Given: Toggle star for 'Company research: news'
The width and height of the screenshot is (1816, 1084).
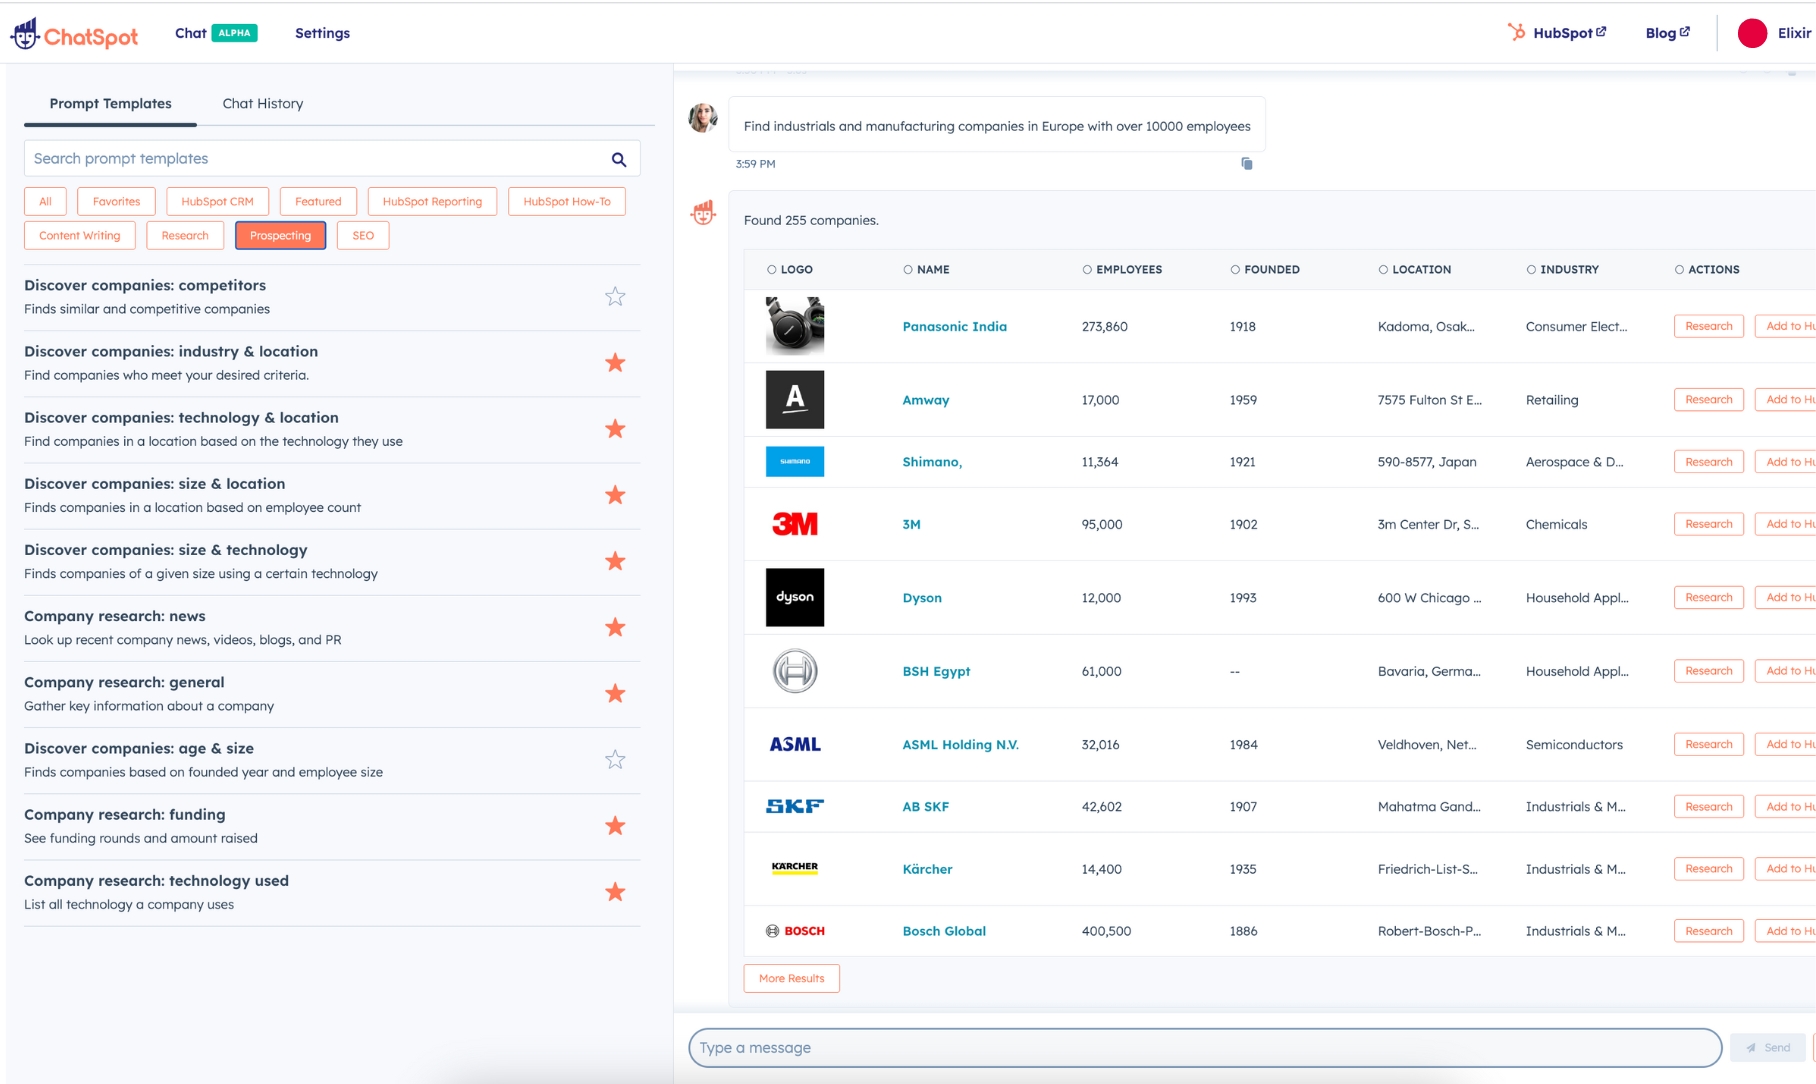Looking at the screenshot, I should coord(615,627).
